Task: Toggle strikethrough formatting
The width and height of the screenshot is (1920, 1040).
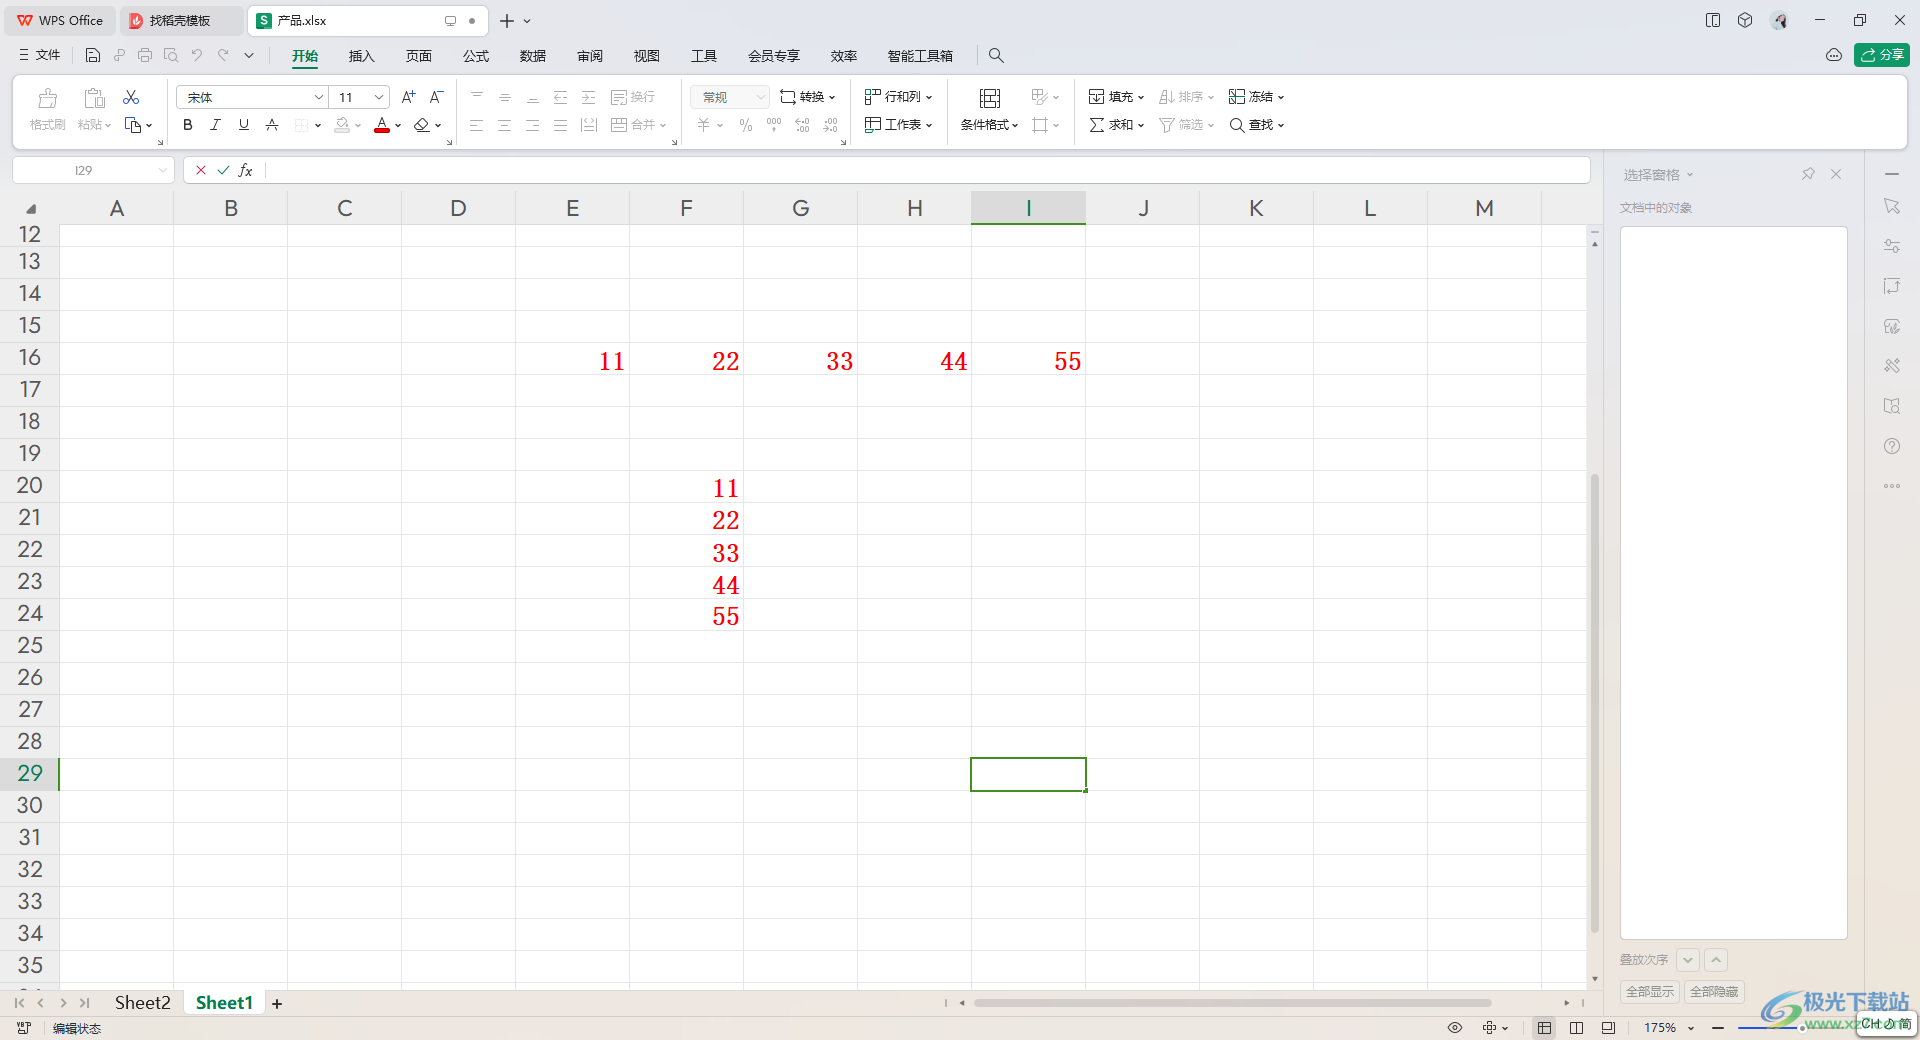Action: pos(272,125)
